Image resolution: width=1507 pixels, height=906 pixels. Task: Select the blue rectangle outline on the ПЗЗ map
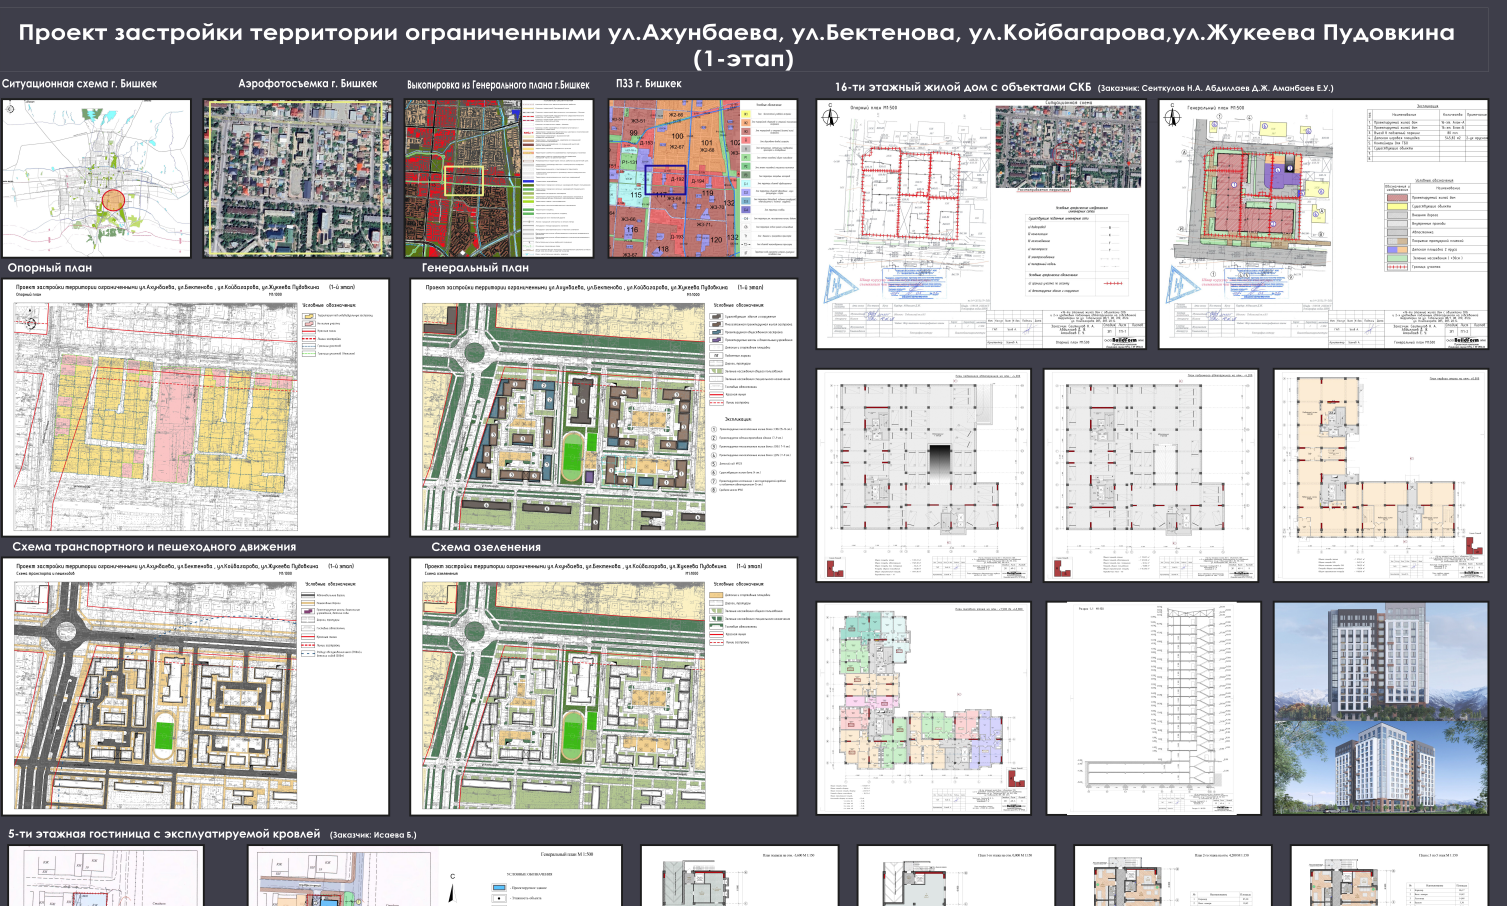click(x=665, y=179)
